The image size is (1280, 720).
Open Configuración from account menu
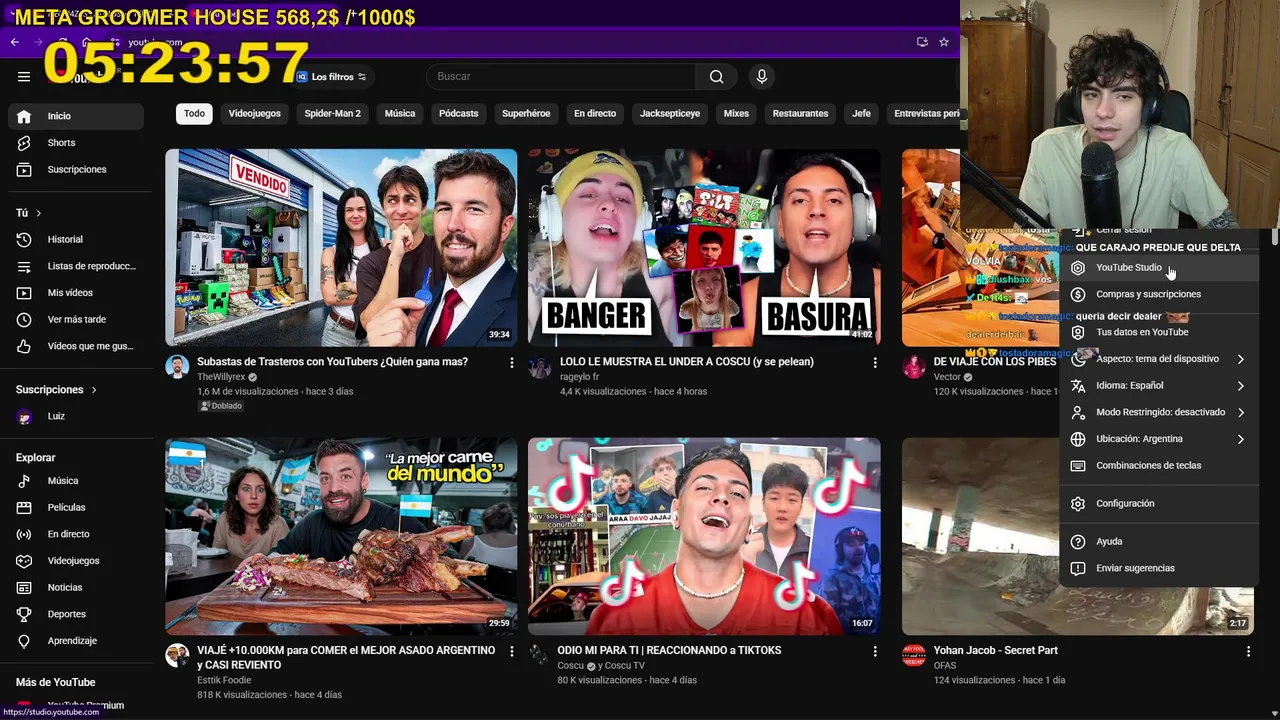1158,504
